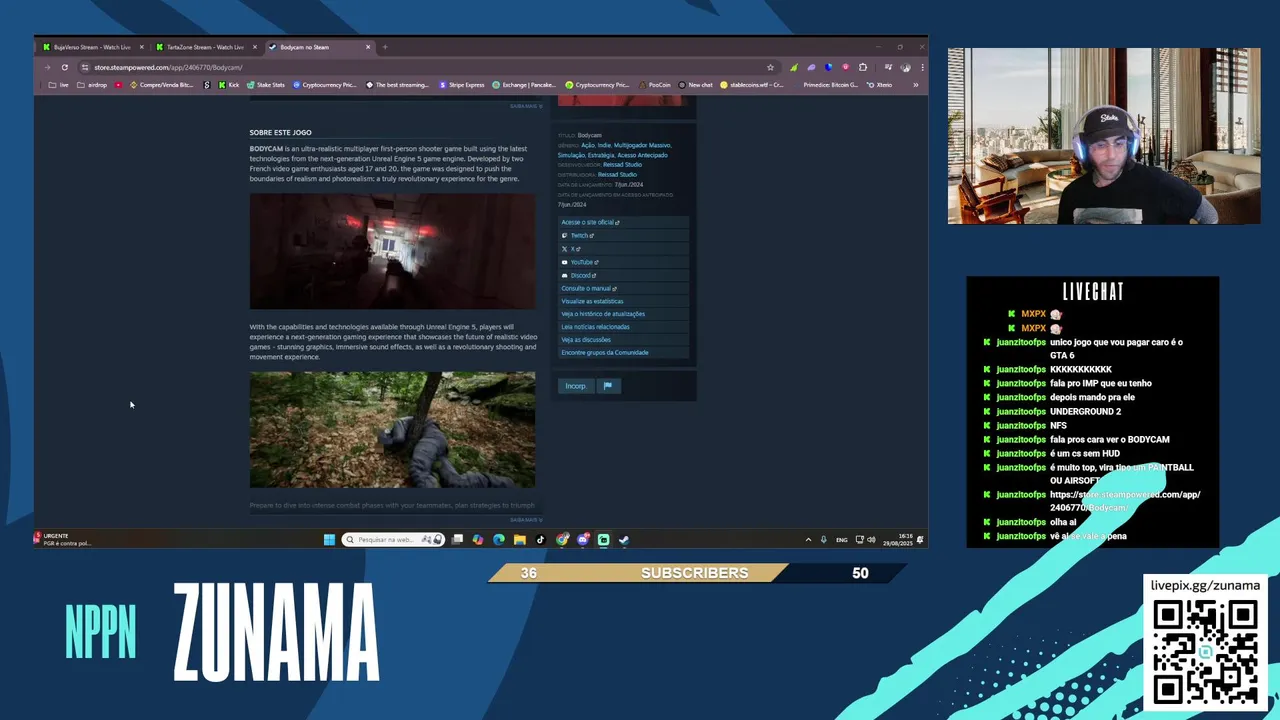Viewport: 1280px width, 720px height.
Task: Click 'Encontre grupos da Comunidade'
Action: [x=623, y=352]
